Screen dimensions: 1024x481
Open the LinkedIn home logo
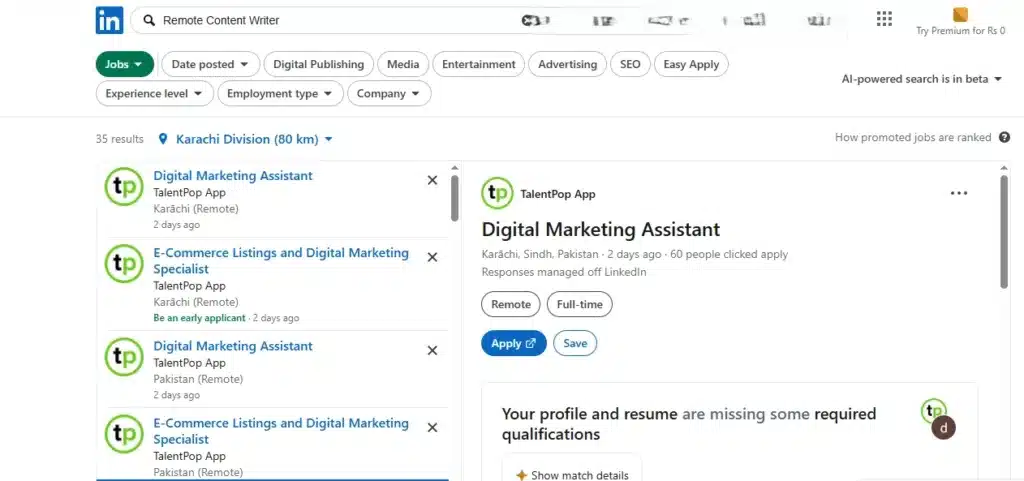[109, 20]
